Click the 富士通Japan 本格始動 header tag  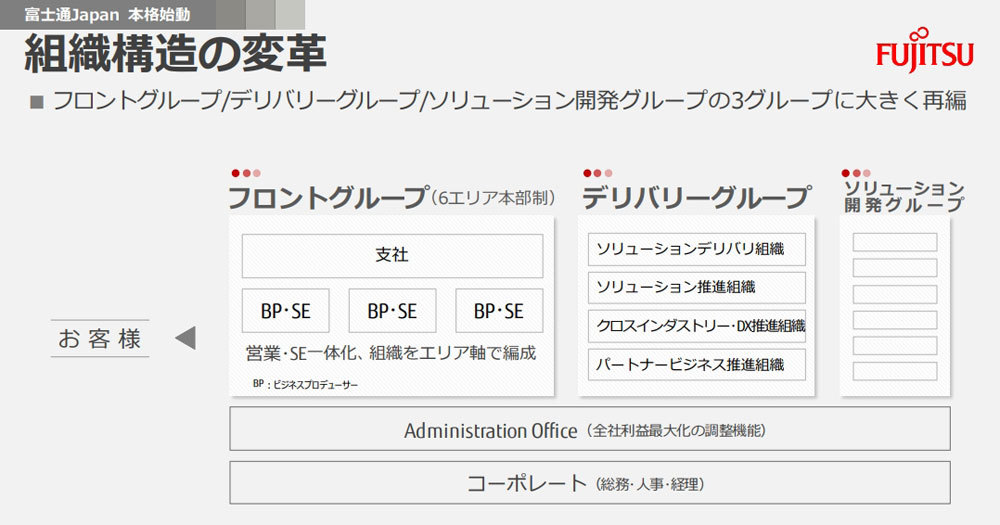click(107, 14)
